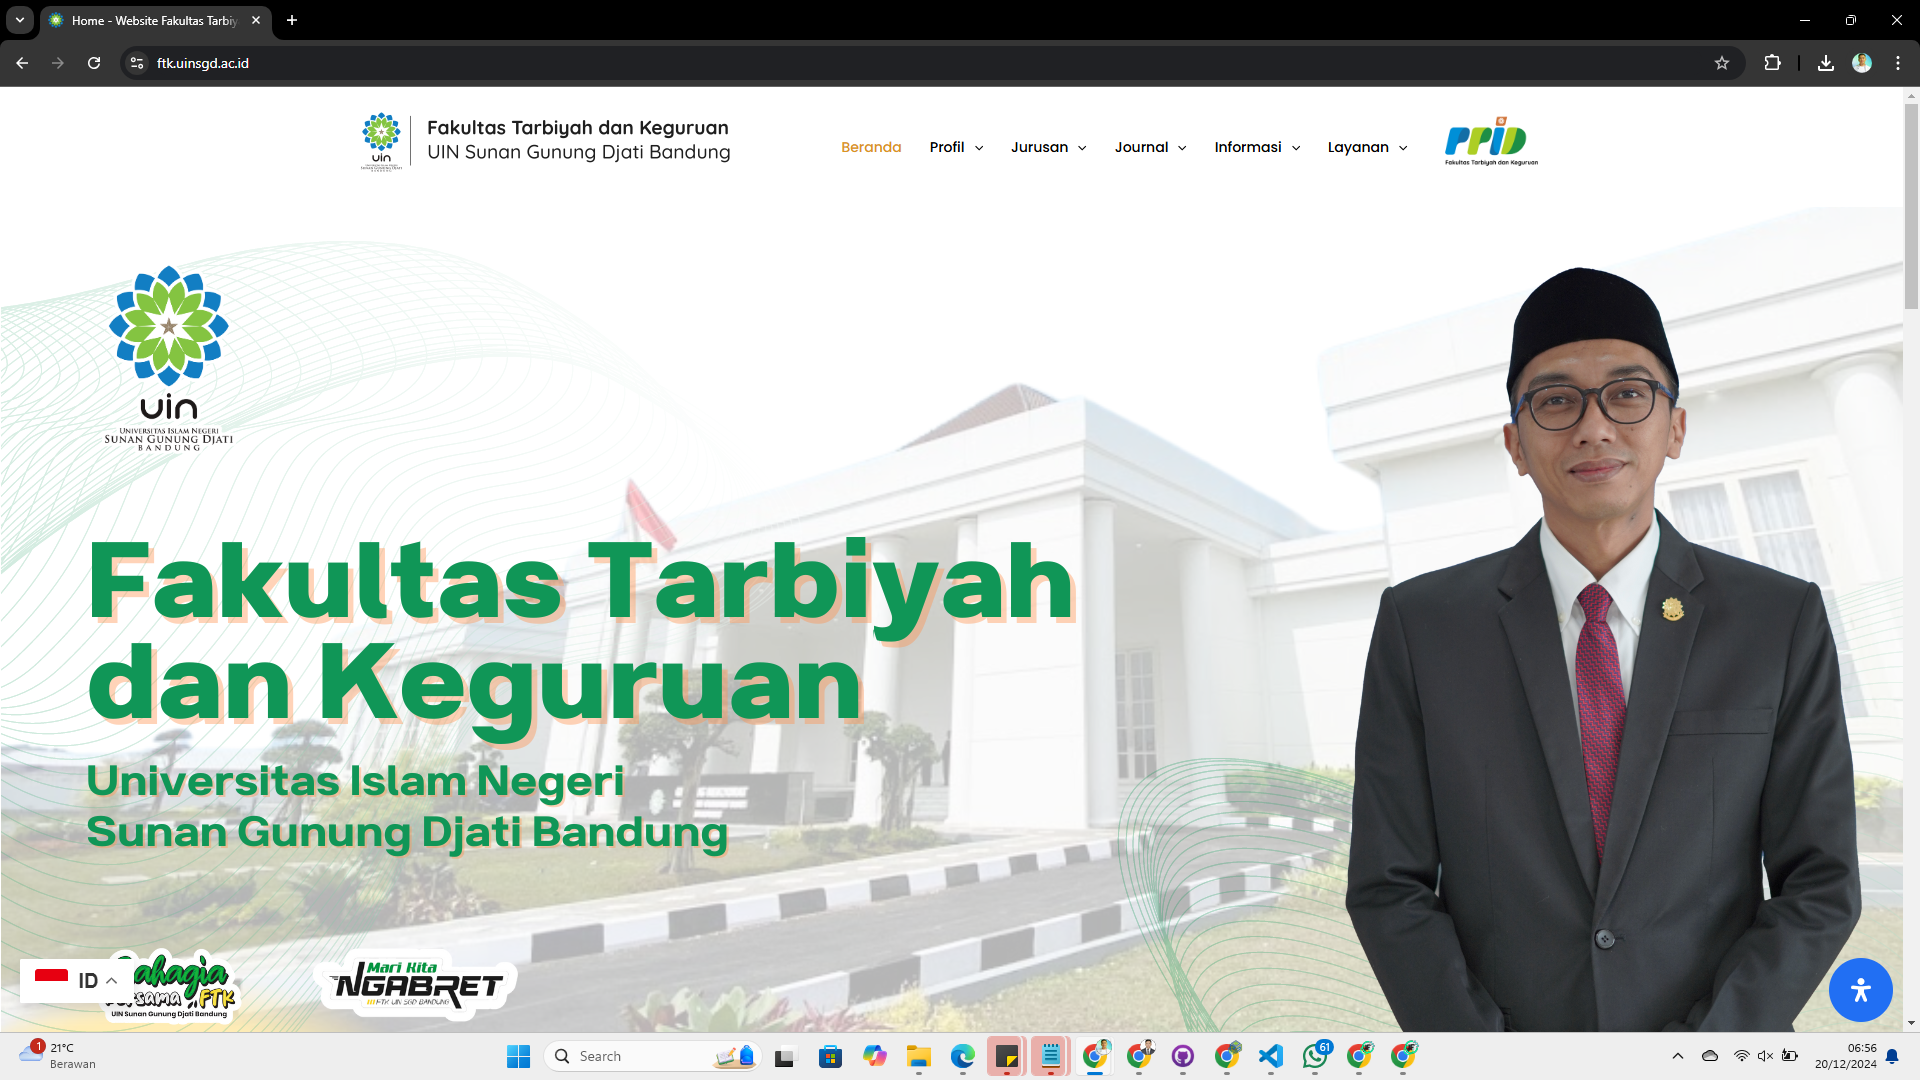1920x1080 pixels.
Task: Open the notification bell in the taskbar
Action: (x=1892, y=1056)
